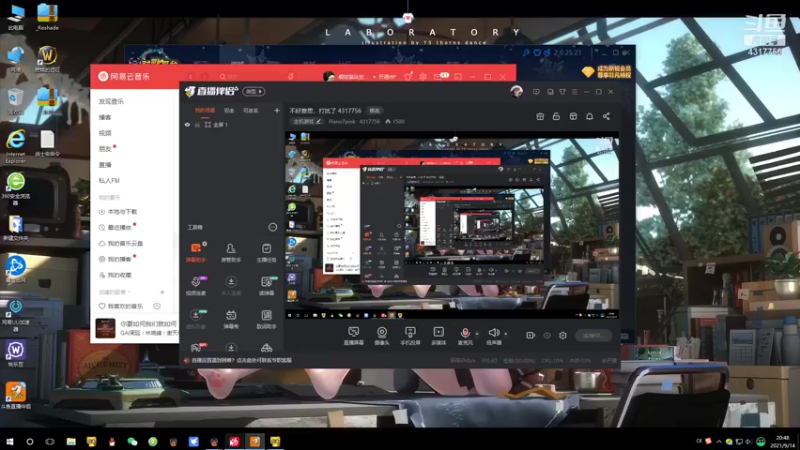Switch to the 我的场景 tab
The width and height of the screenshot is (800, 450).
(205, 110)
